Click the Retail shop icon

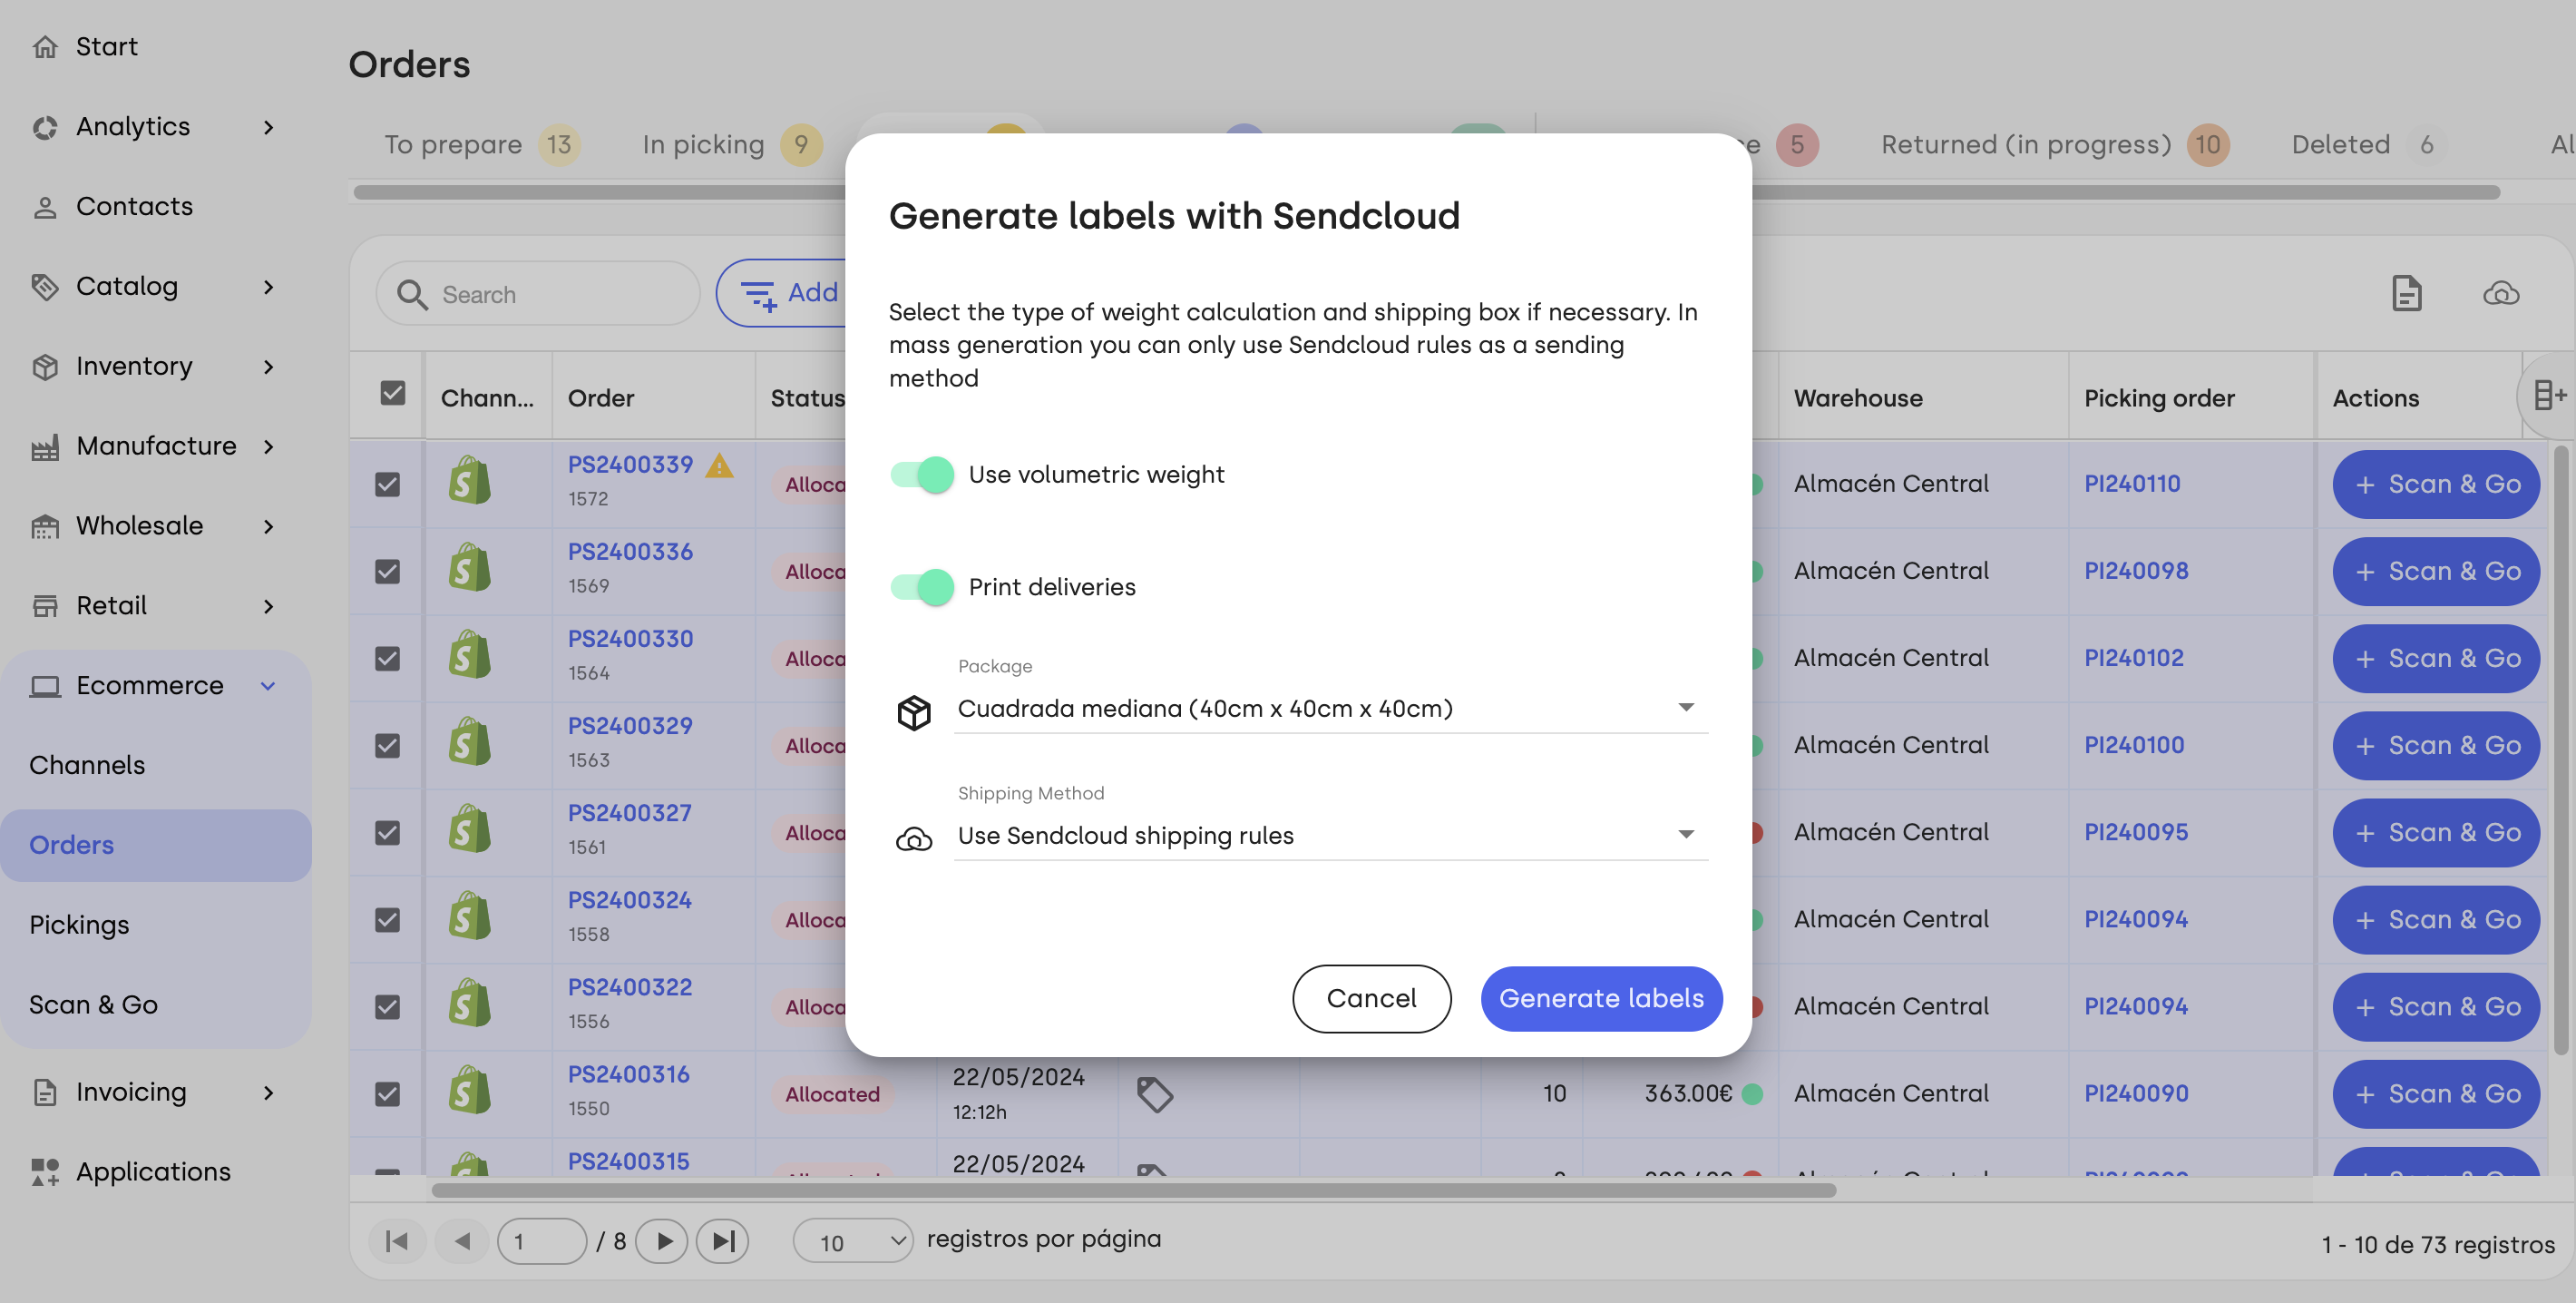pyautogui.click(x=45, y=606)
